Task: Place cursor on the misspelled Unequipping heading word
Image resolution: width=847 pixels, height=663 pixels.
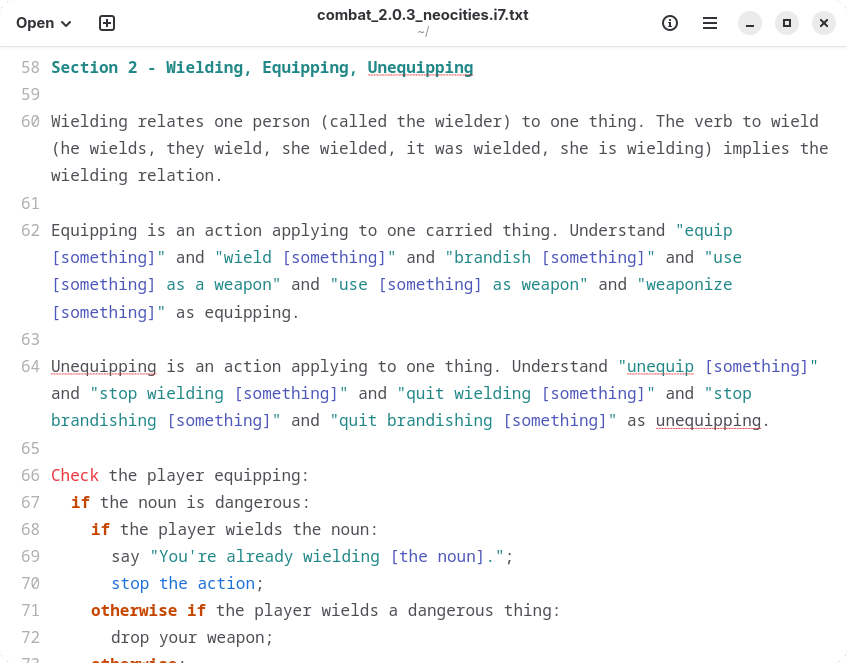Action: click(420, 68)
